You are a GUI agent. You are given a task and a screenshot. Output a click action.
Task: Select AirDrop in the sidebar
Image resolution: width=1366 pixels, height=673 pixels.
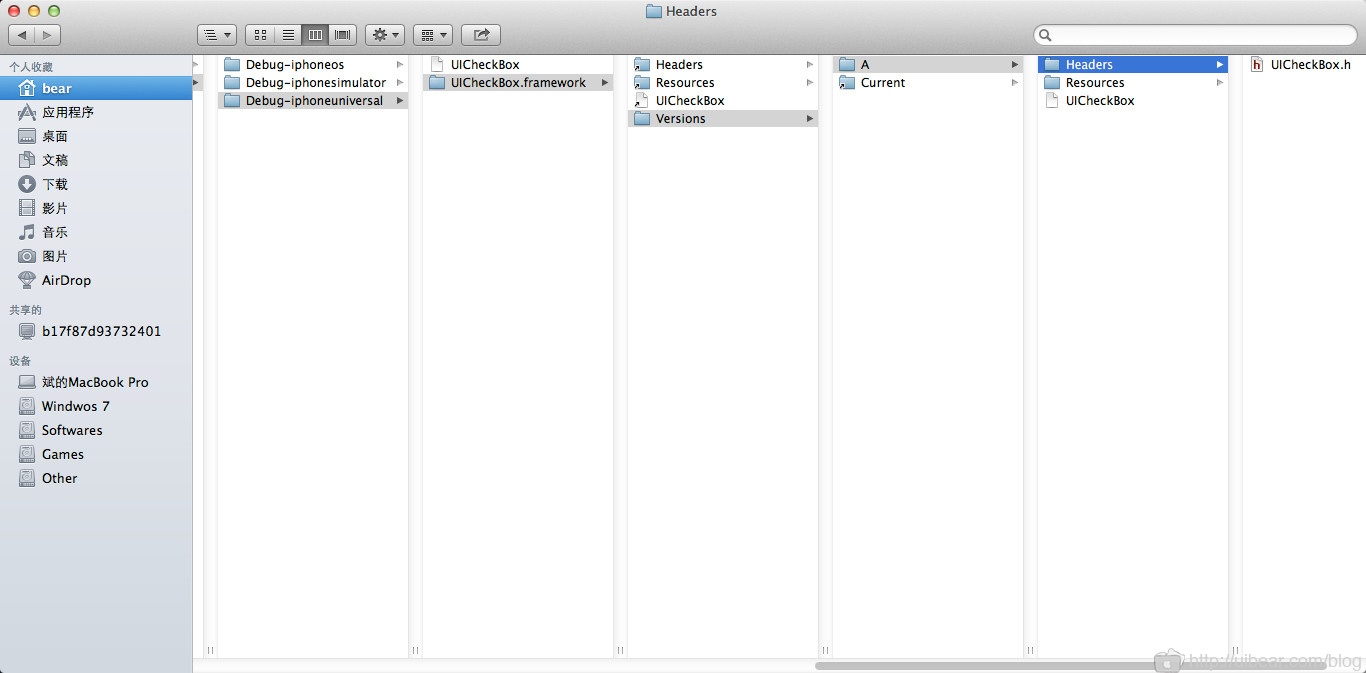pos(66,280)
